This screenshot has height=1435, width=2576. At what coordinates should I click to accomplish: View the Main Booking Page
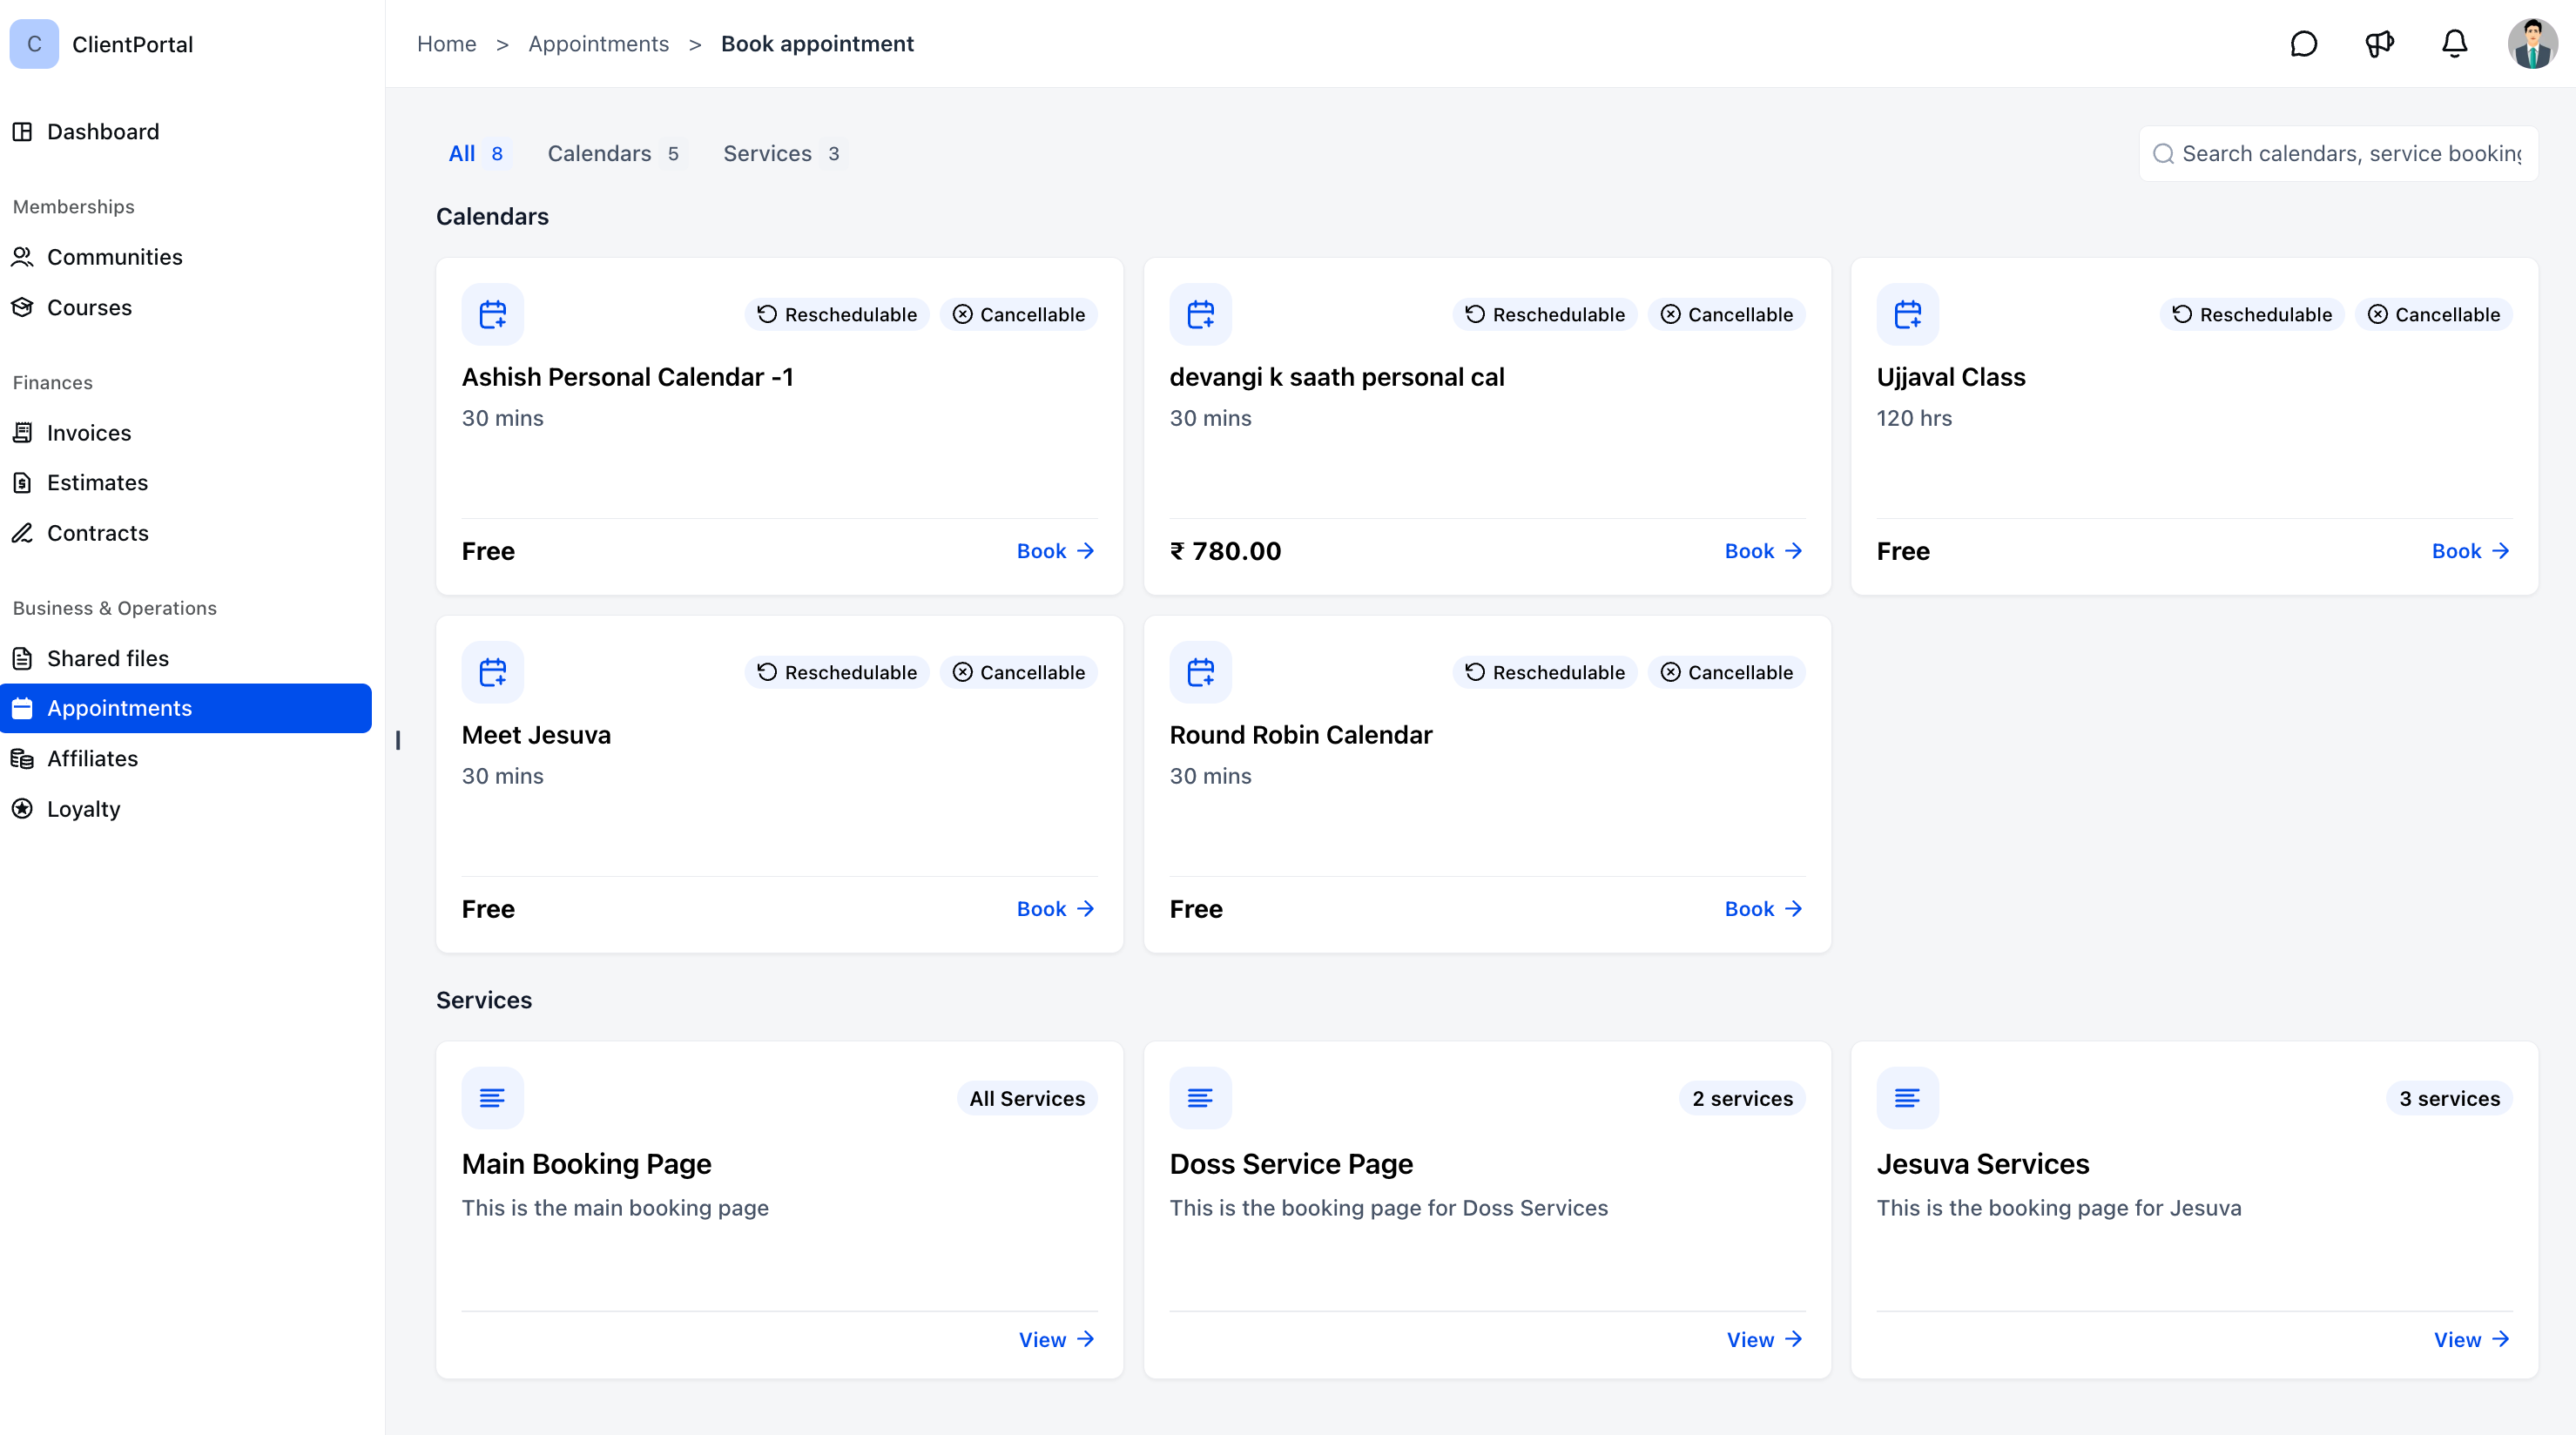(1057, 1339)
